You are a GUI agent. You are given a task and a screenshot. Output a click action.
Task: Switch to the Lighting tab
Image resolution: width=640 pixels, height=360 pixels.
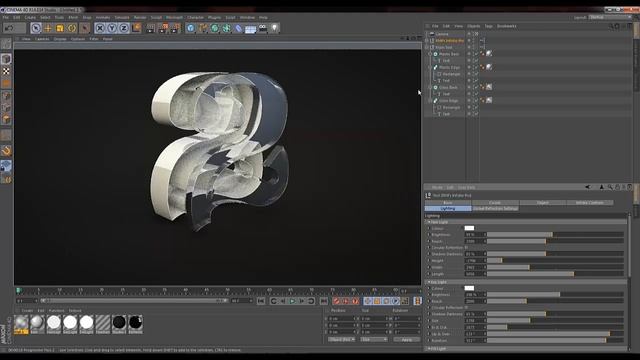448,209
